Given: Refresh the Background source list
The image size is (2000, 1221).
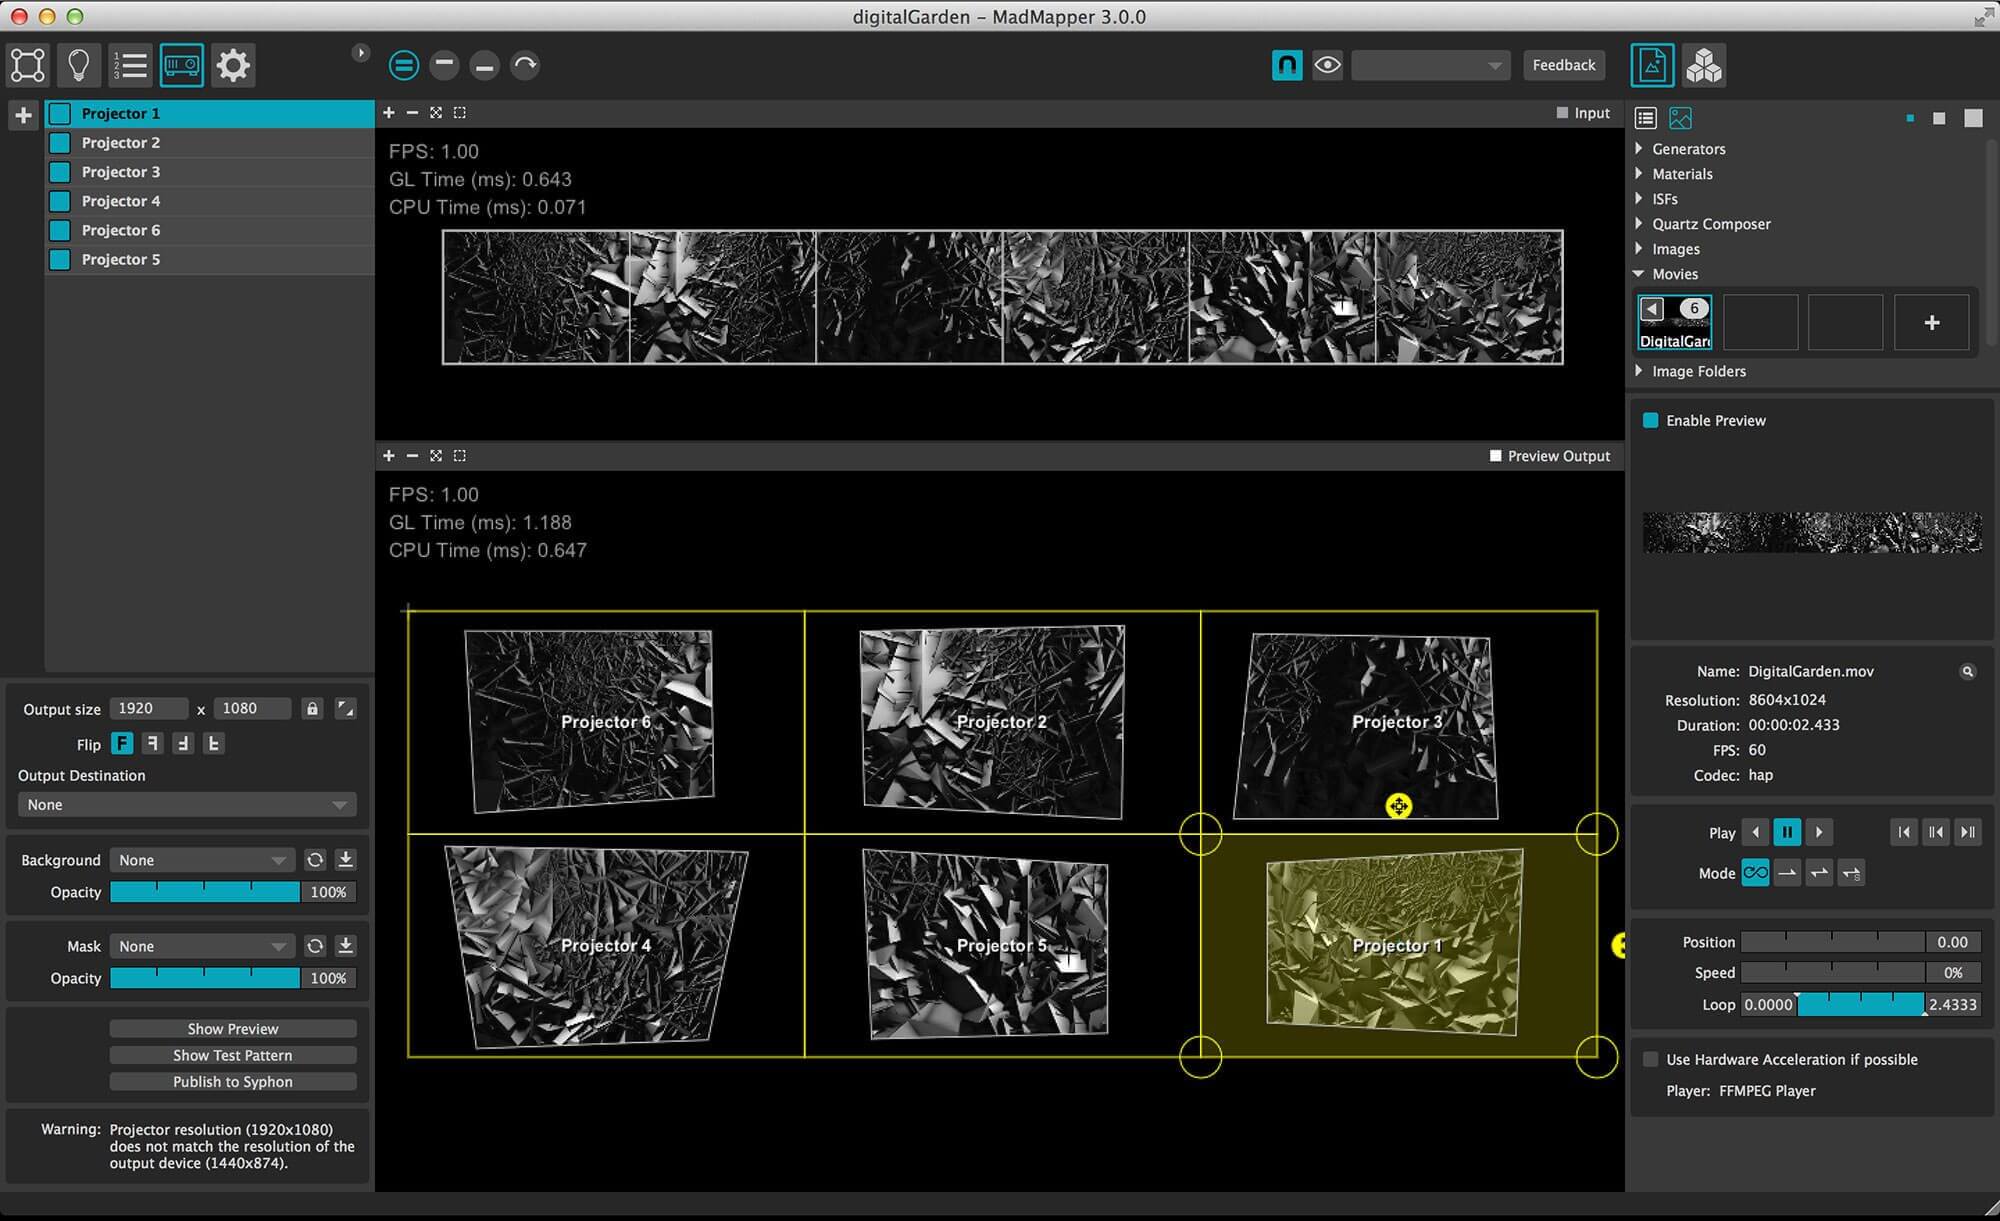Looking at the screenshot, I should (315, 860).
